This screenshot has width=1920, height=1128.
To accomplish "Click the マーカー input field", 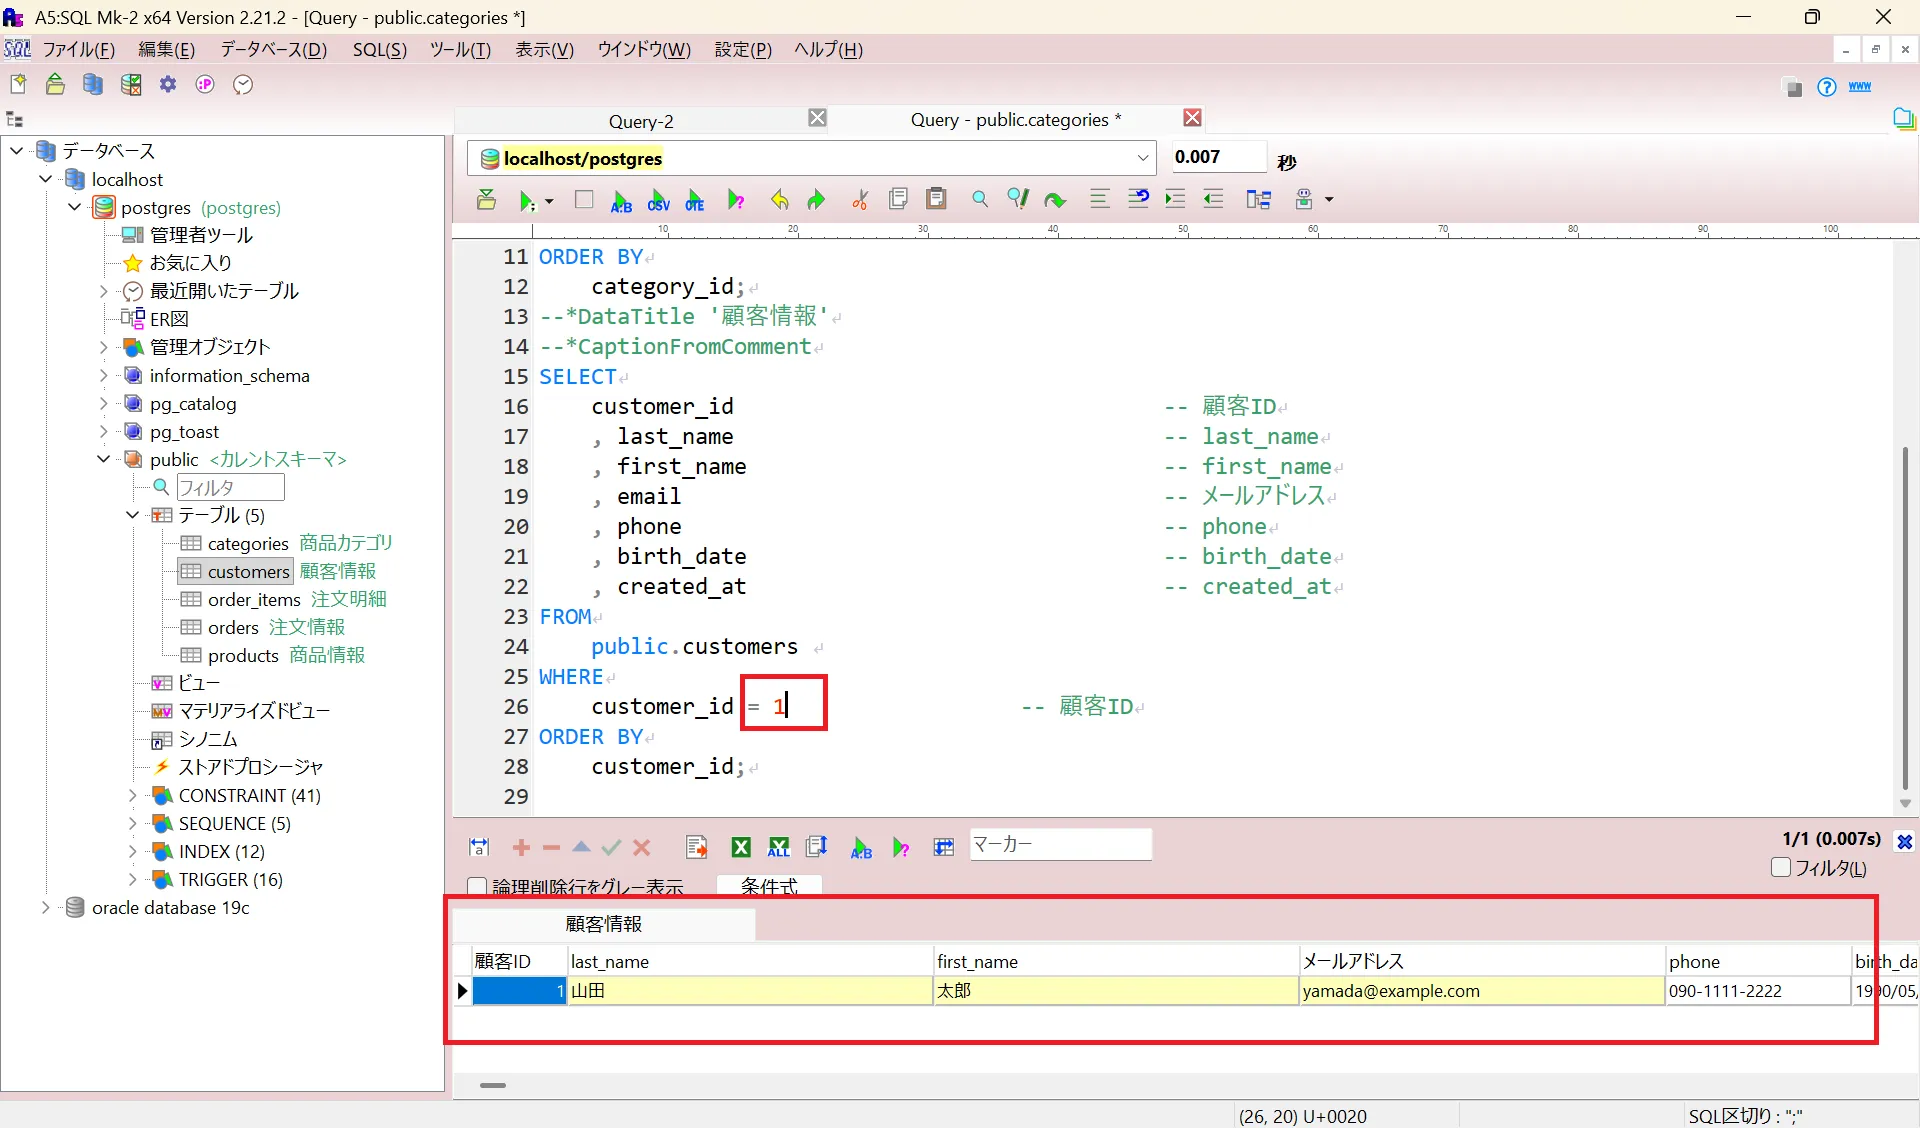I will [1060, 844].
